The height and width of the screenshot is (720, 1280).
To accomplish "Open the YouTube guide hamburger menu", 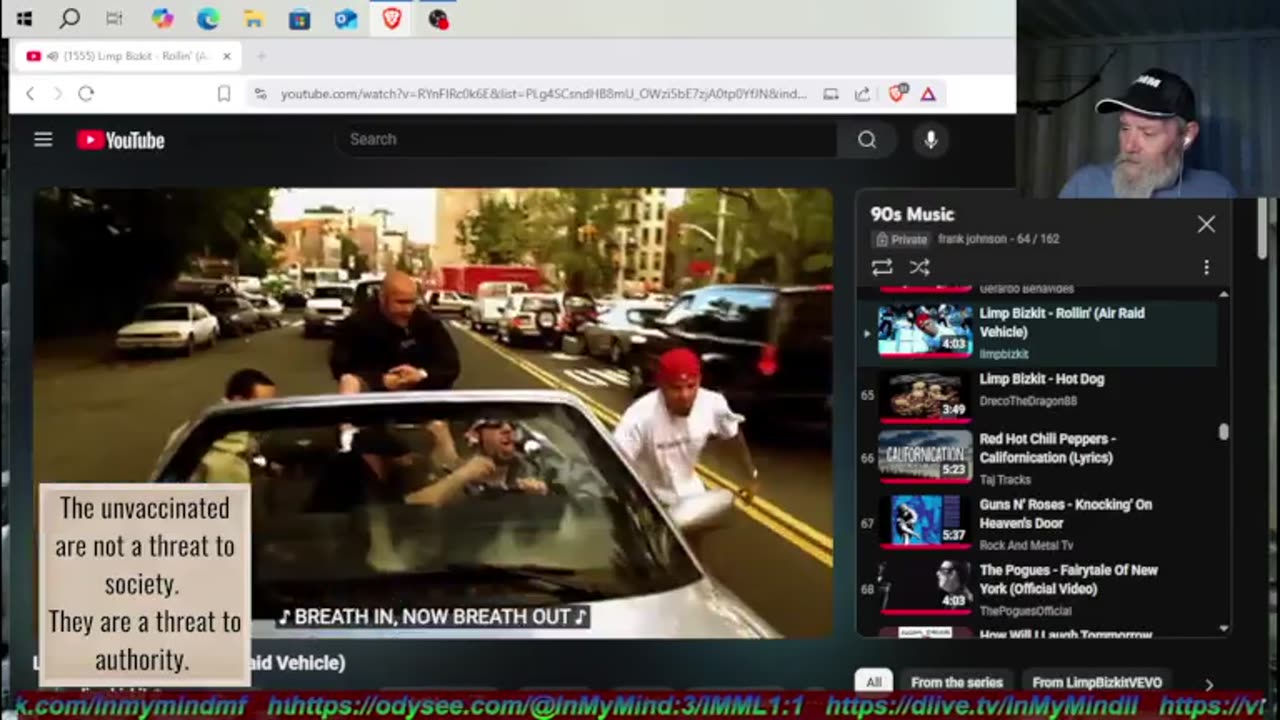I will click(x=43, y=140).
